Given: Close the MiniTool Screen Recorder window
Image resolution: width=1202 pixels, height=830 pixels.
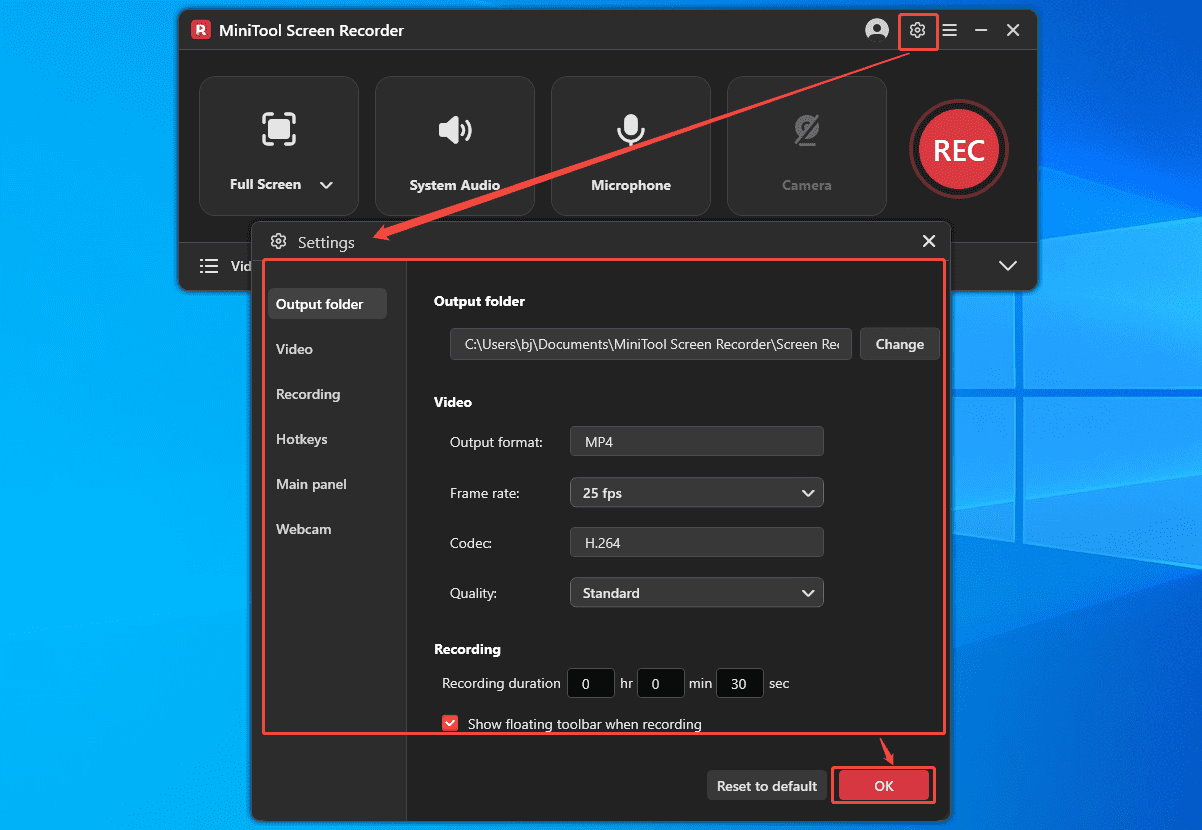Looking at the screenshot, I should click(x=1013, y=30).
